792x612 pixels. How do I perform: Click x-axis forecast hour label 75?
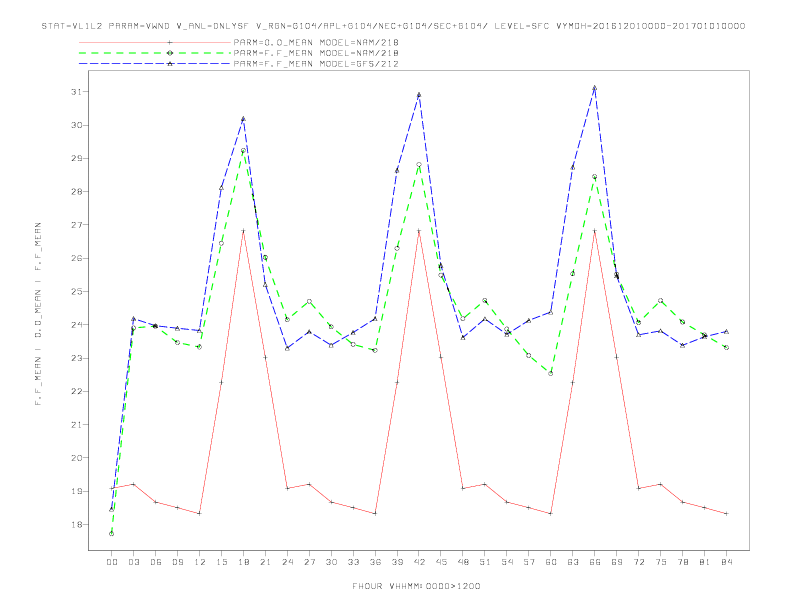pyautogui.click(x=661, y=562)
